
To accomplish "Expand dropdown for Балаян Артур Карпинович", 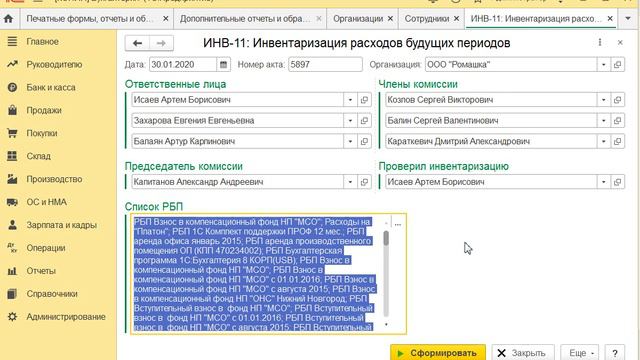I will [x=350, y=141].
